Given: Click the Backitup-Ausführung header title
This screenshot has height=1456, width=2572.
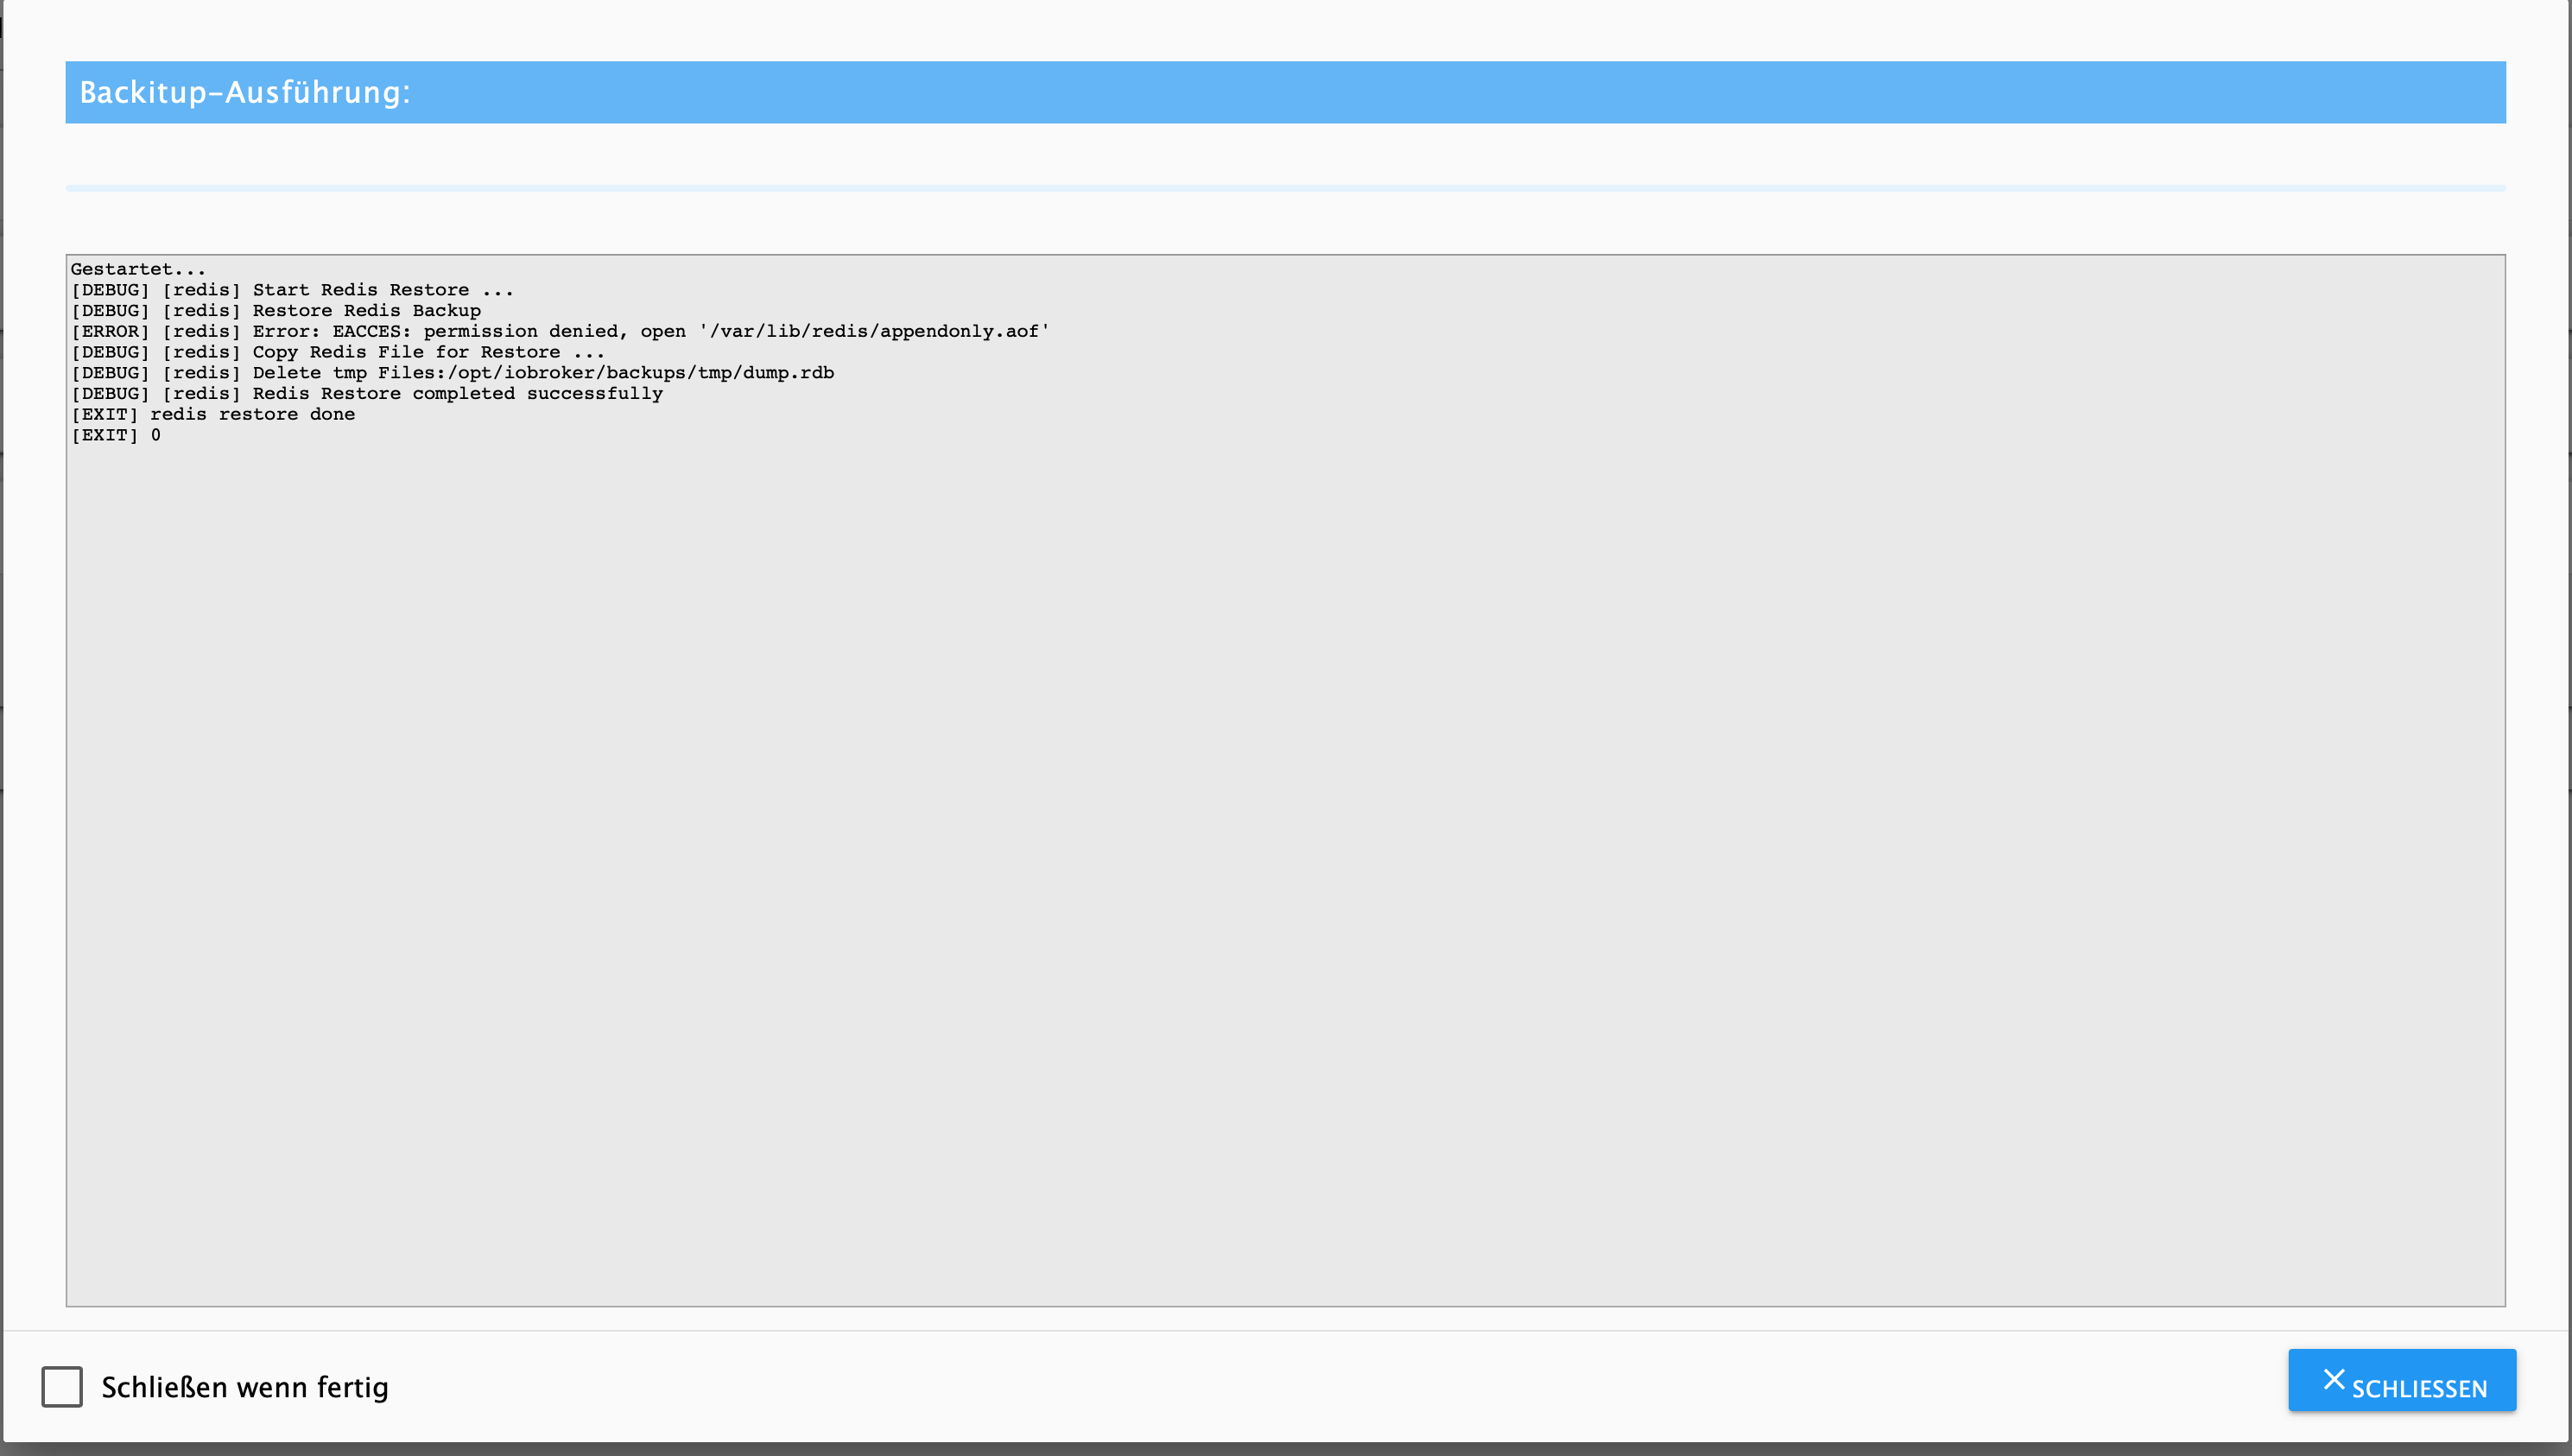Looking at the screenshot, I should 245,92.
